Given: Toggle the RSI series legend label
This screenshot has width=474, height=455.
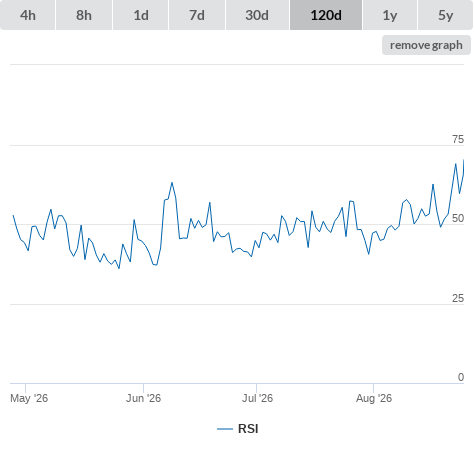Looking at the screenshot, I should [x=248, y=429].
